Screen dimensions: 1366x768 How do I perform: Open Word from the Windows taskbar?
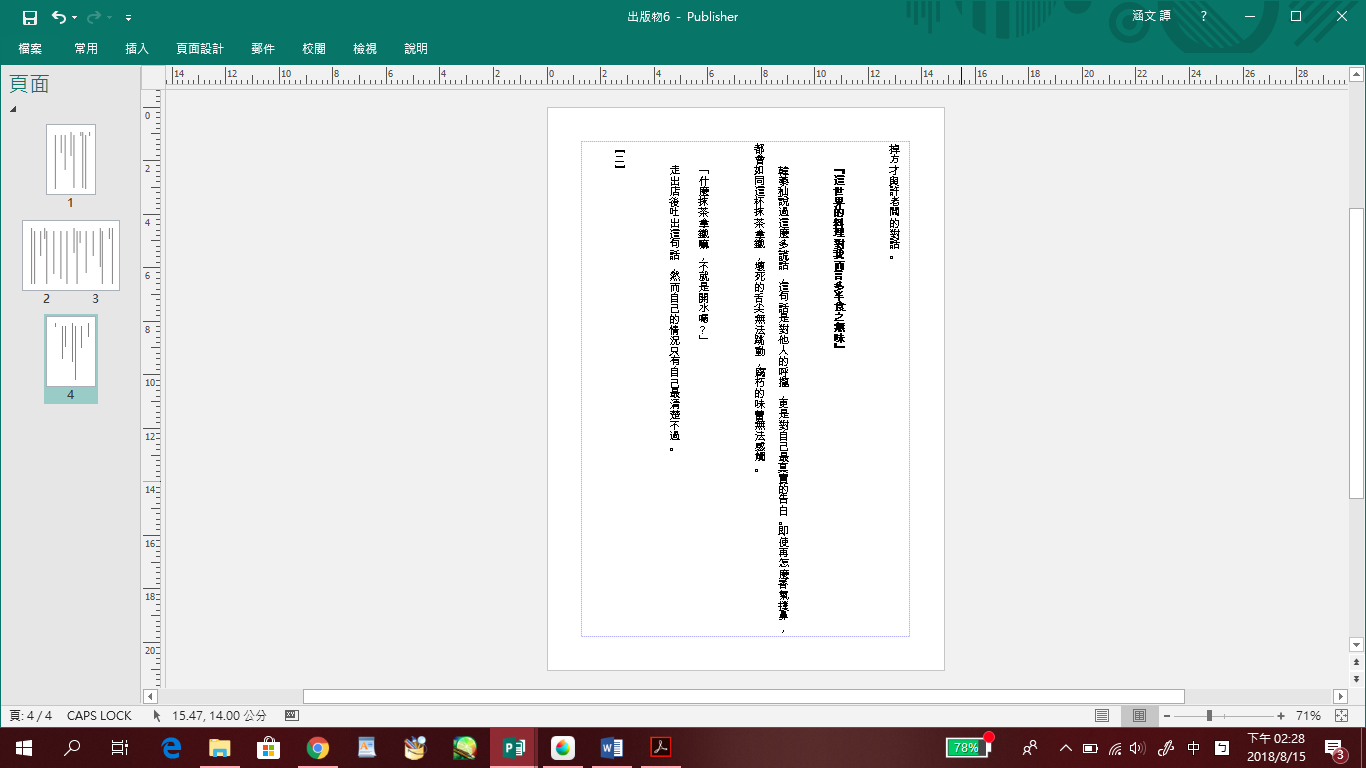coord(612,747)
